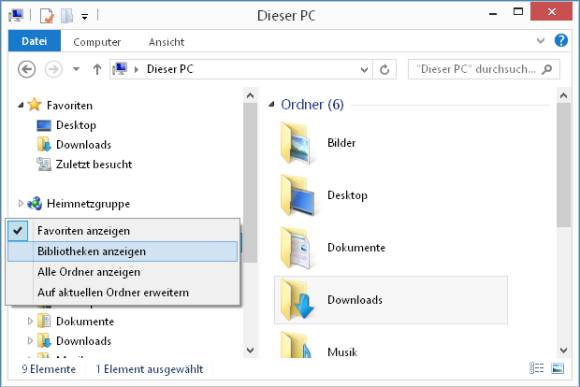The width and height of the screenshot is (580, 387).
Task: Open Zuletzt besucht in Favoriten
Action: pos(85,164)
